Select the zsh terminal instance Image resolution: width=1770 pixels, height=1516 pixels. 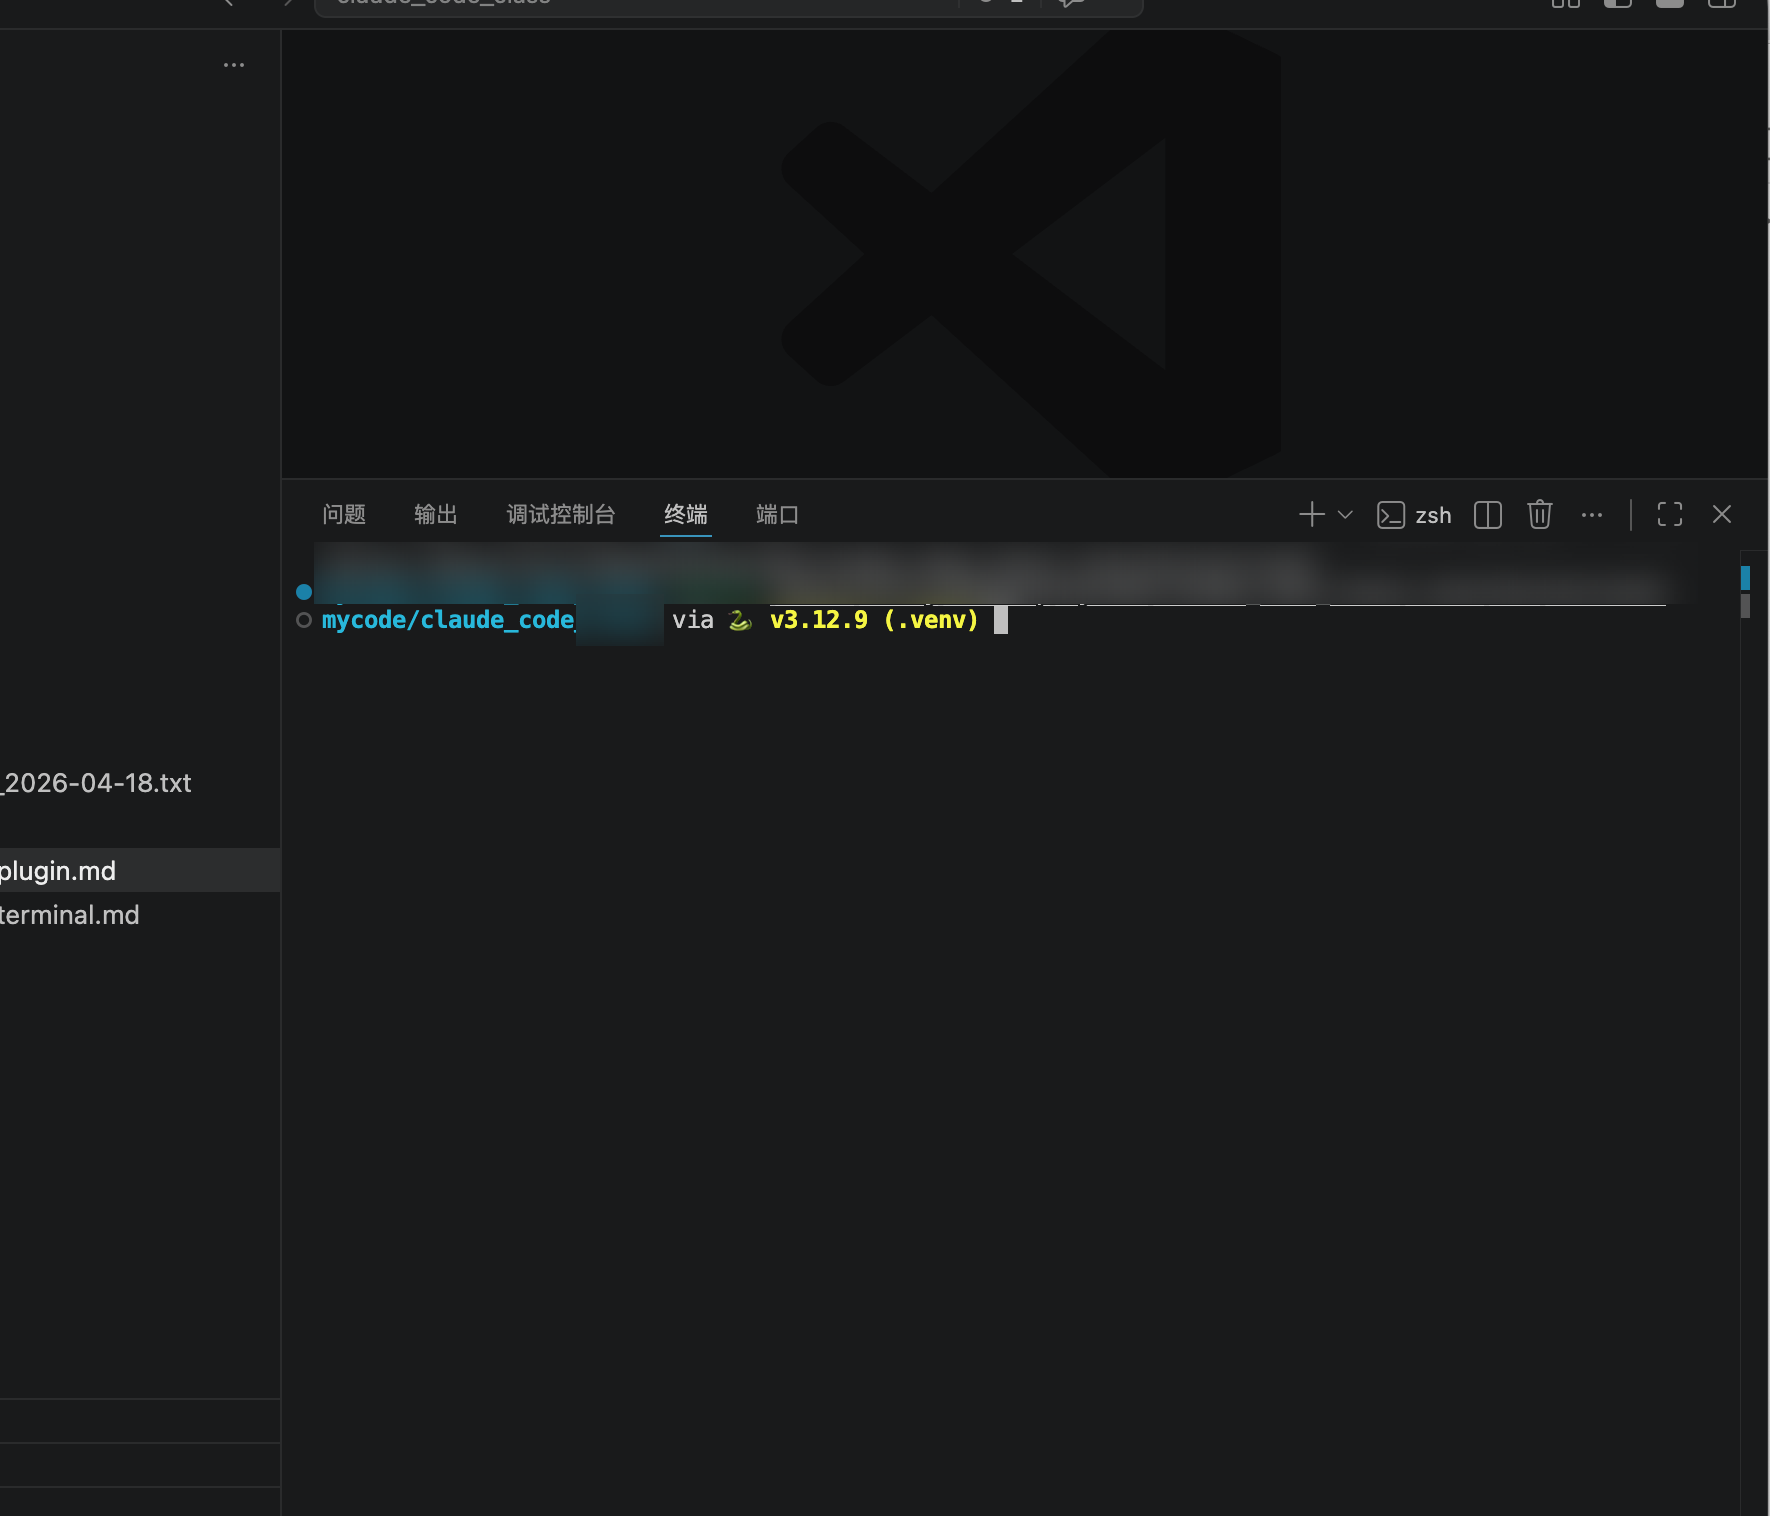[x=1414, y=515]
